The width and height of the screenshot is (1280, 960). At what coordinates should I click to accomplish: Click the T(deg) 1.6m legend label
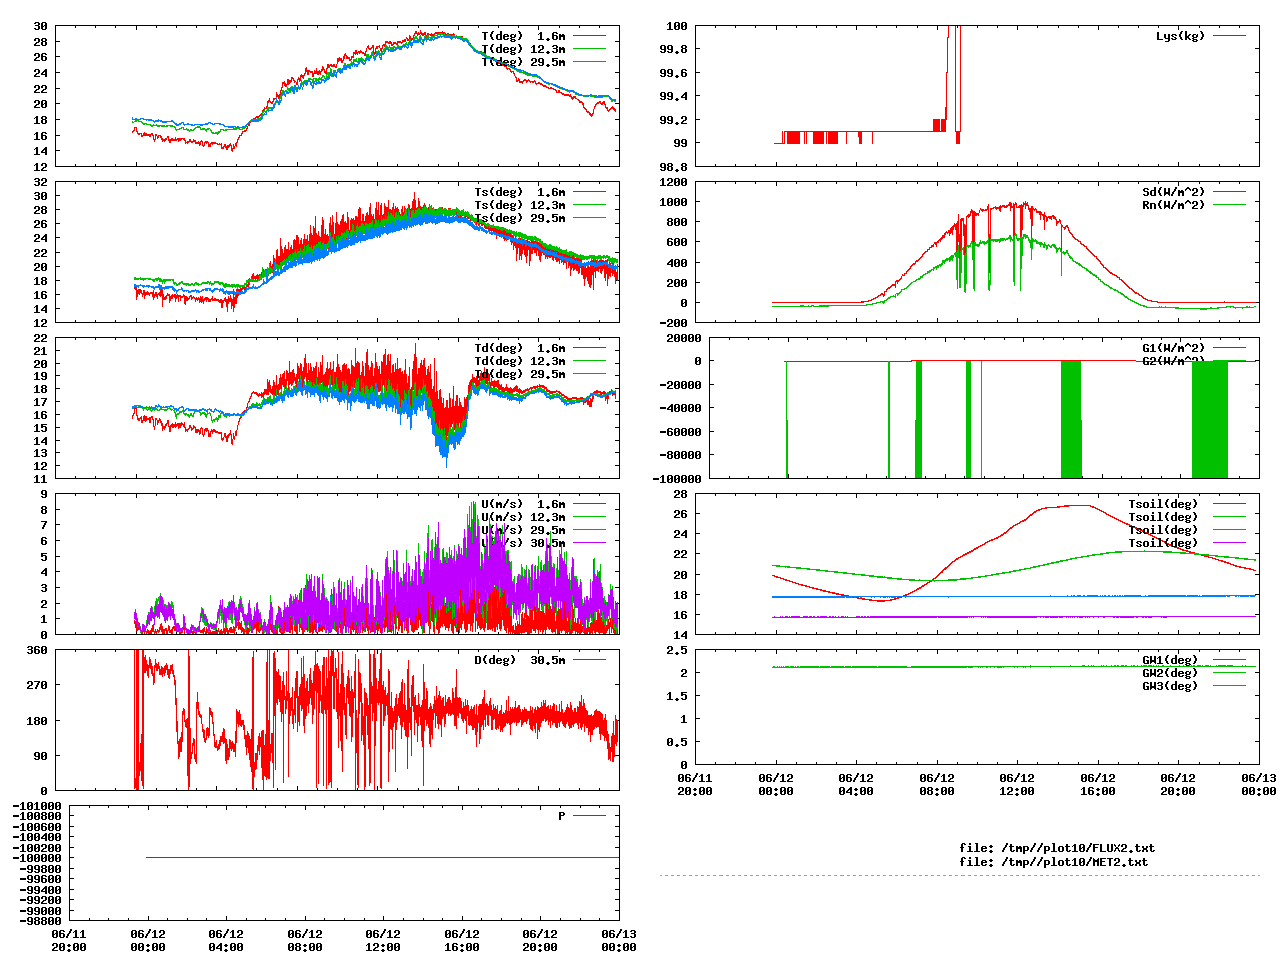point(523,36)
